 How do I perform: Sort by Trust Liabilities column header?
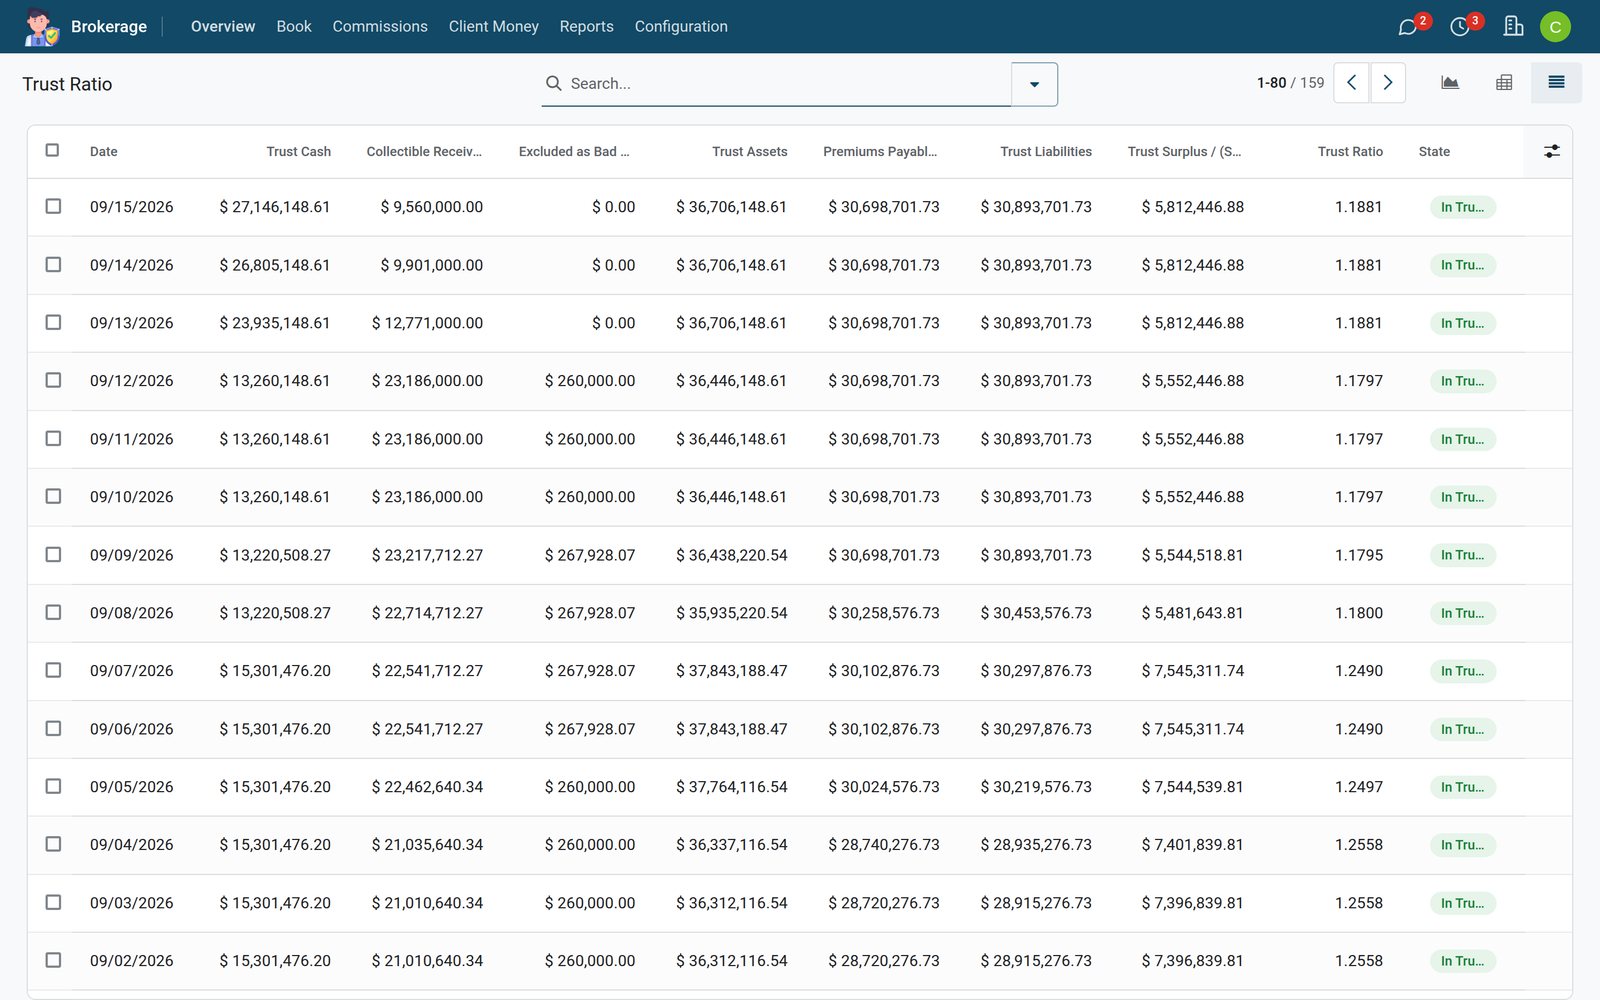pyautogui.click(x=1046, y=152)
